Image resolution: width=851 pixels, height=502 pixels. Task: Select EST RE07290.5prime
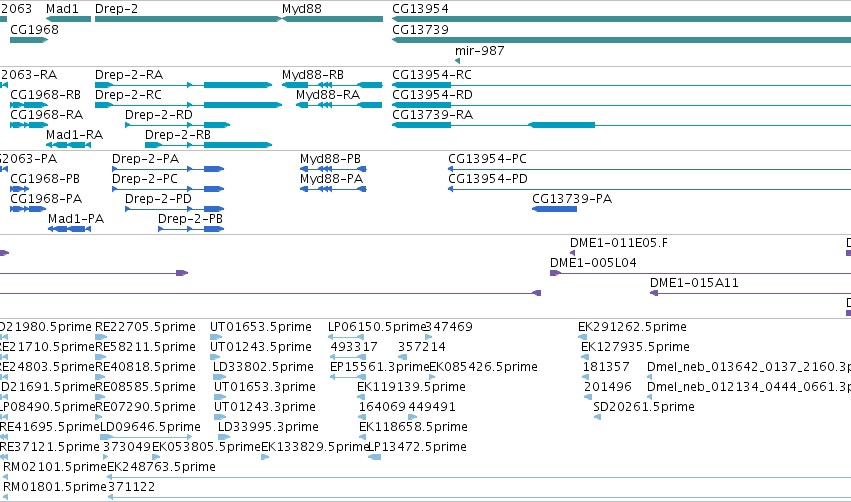(x=99, y=417)
